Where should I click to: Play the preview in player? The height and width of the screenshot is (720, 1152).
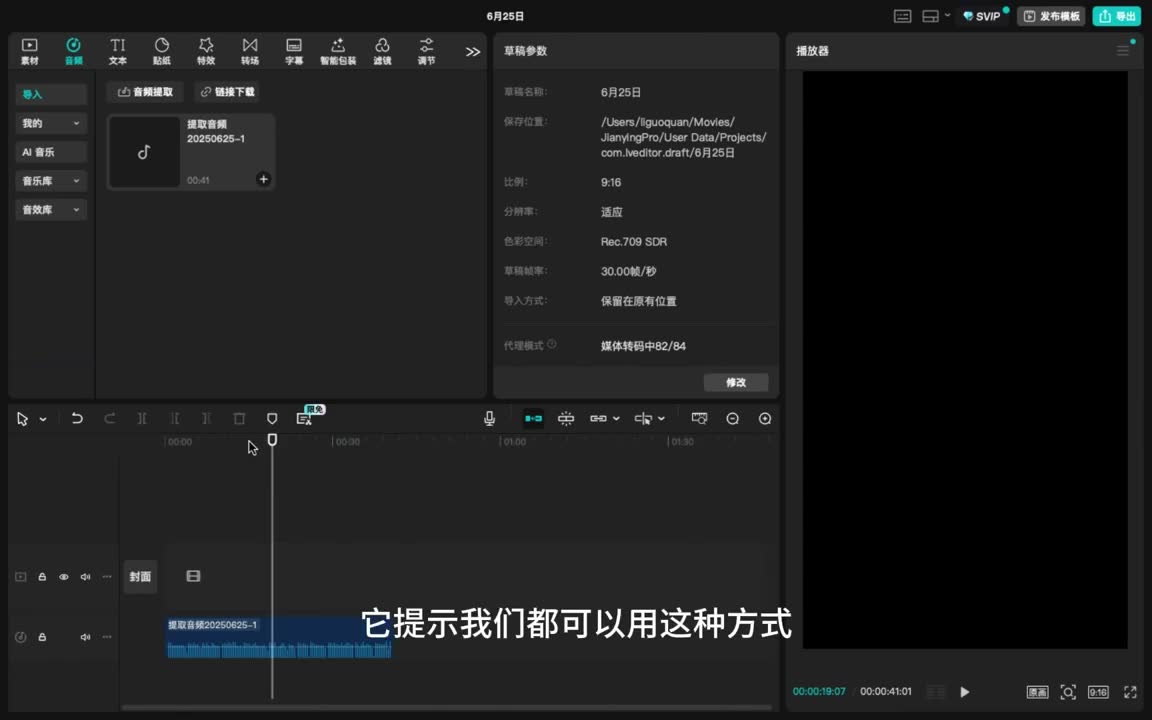point(965,691)
